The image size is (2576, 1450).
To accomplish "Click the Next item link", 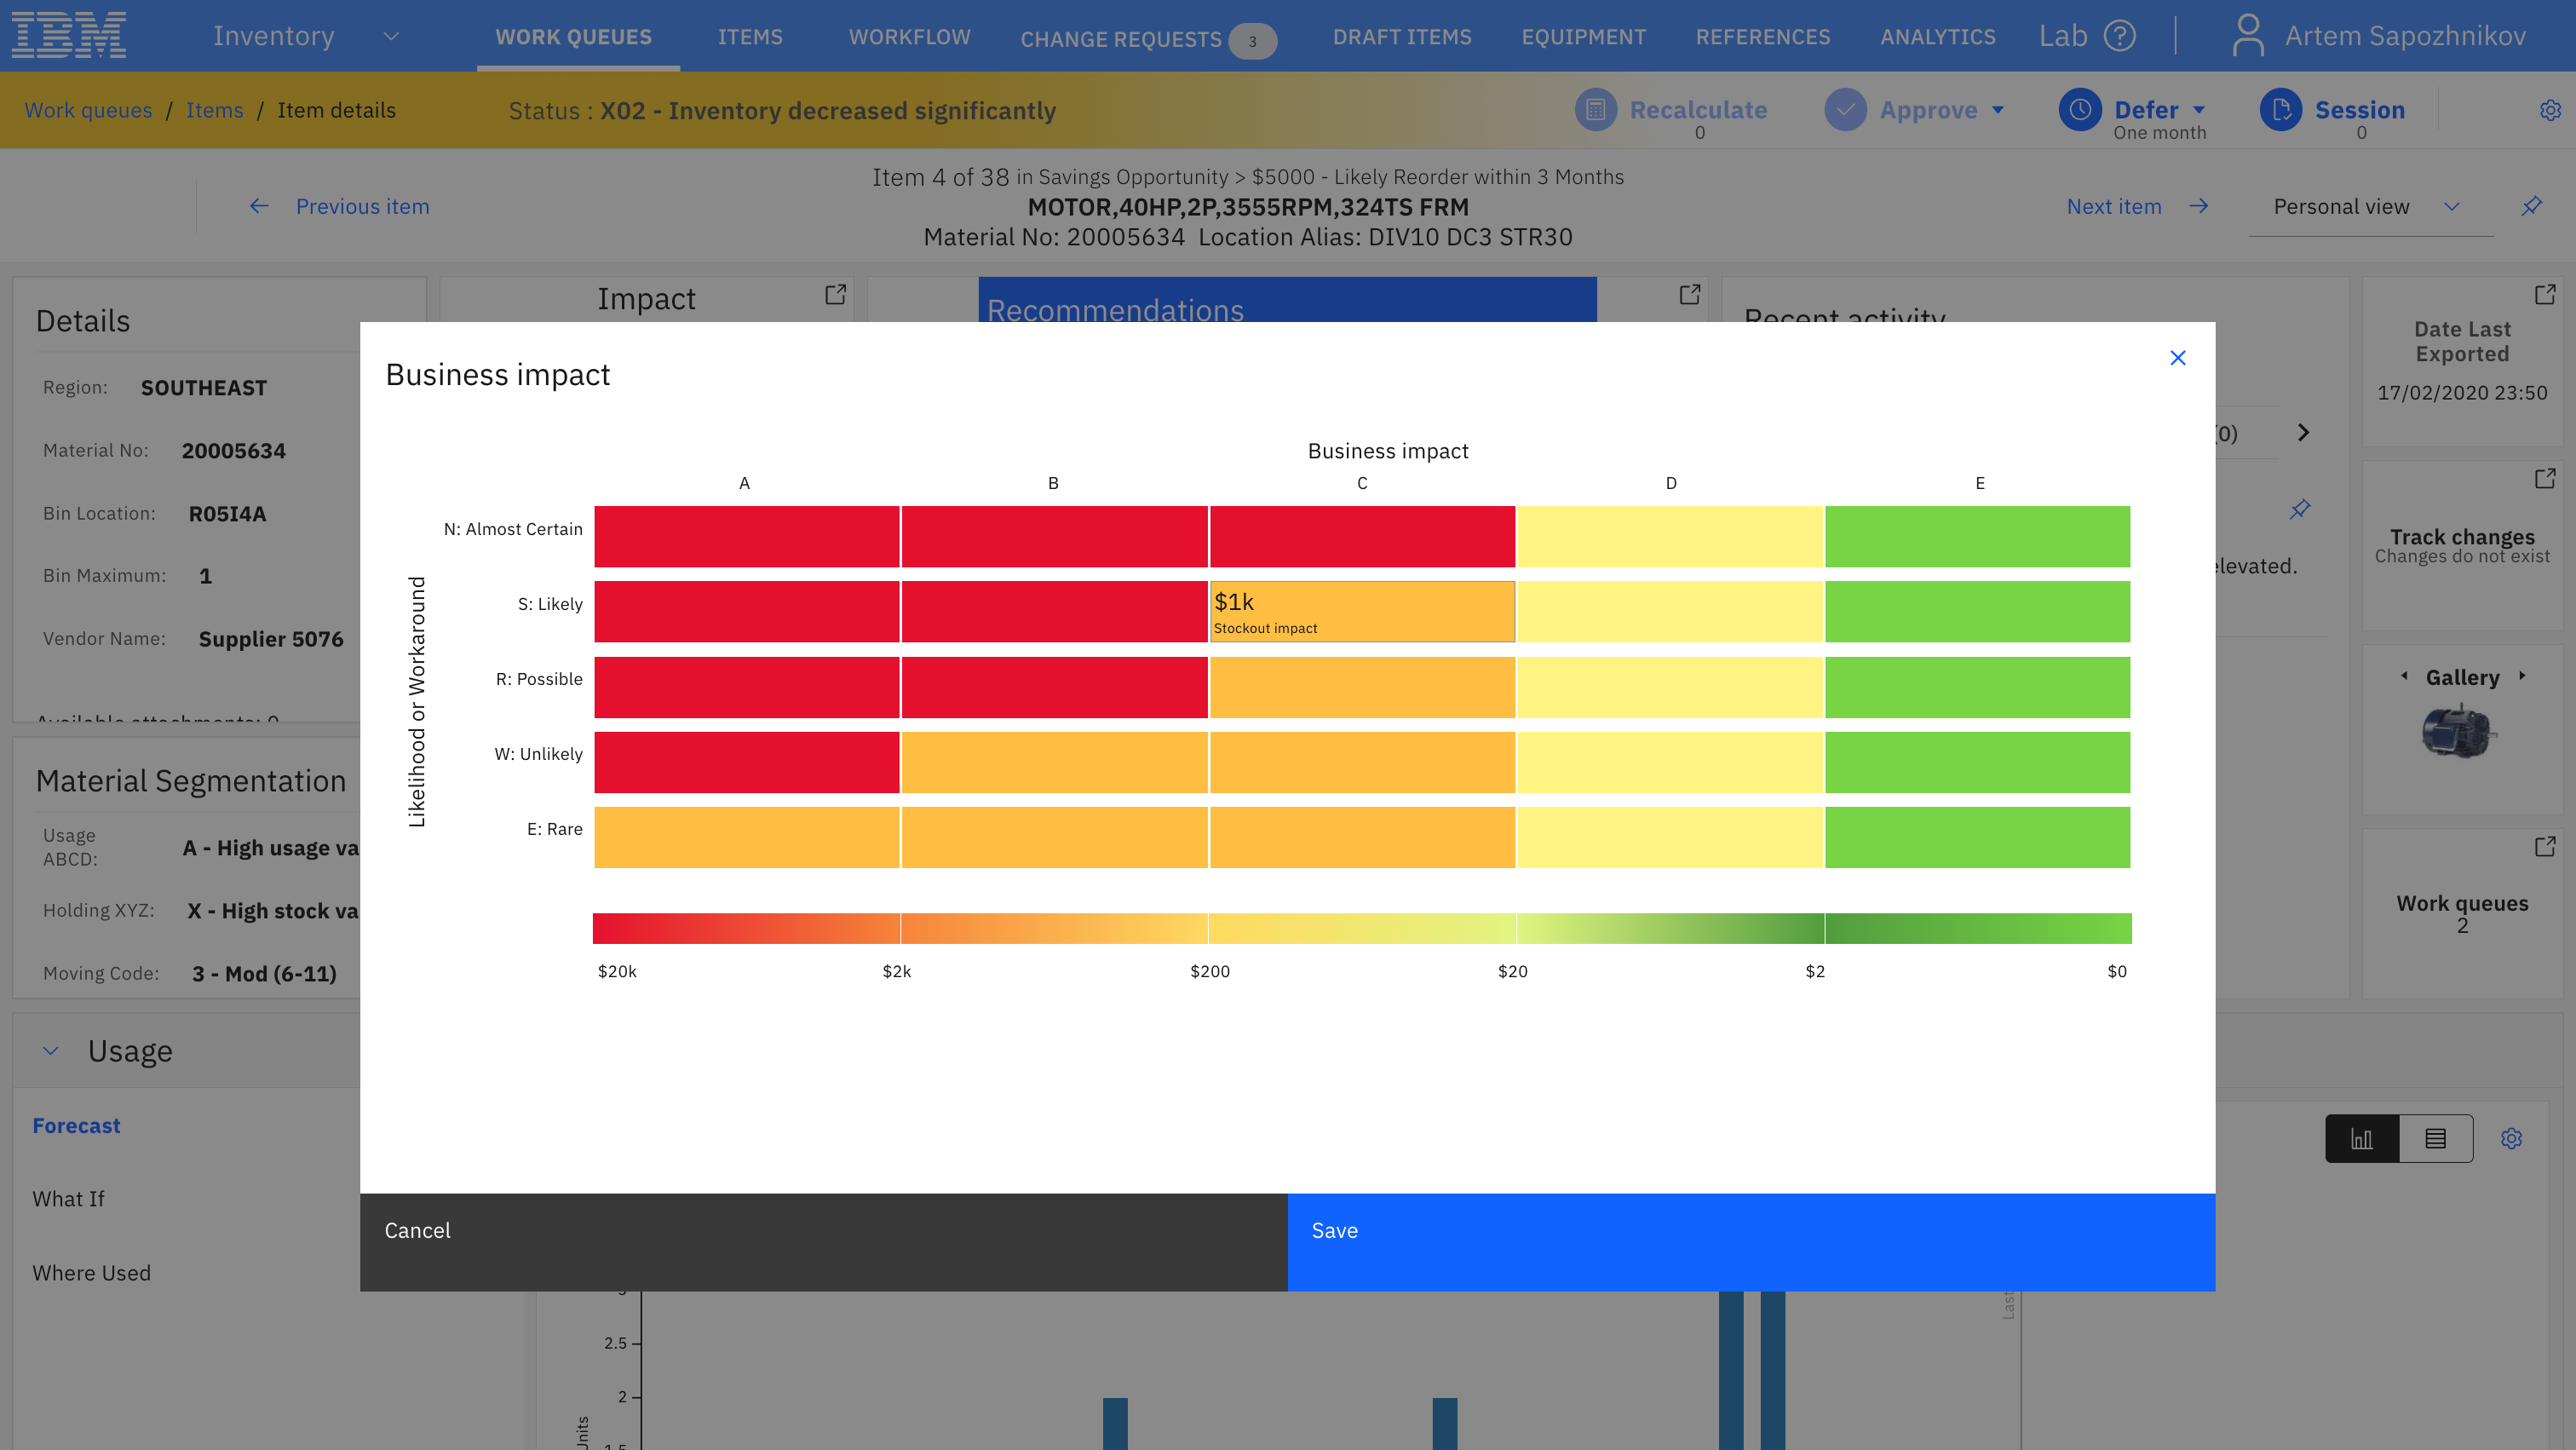I will pyautogui.click(x=2114, y=206).
